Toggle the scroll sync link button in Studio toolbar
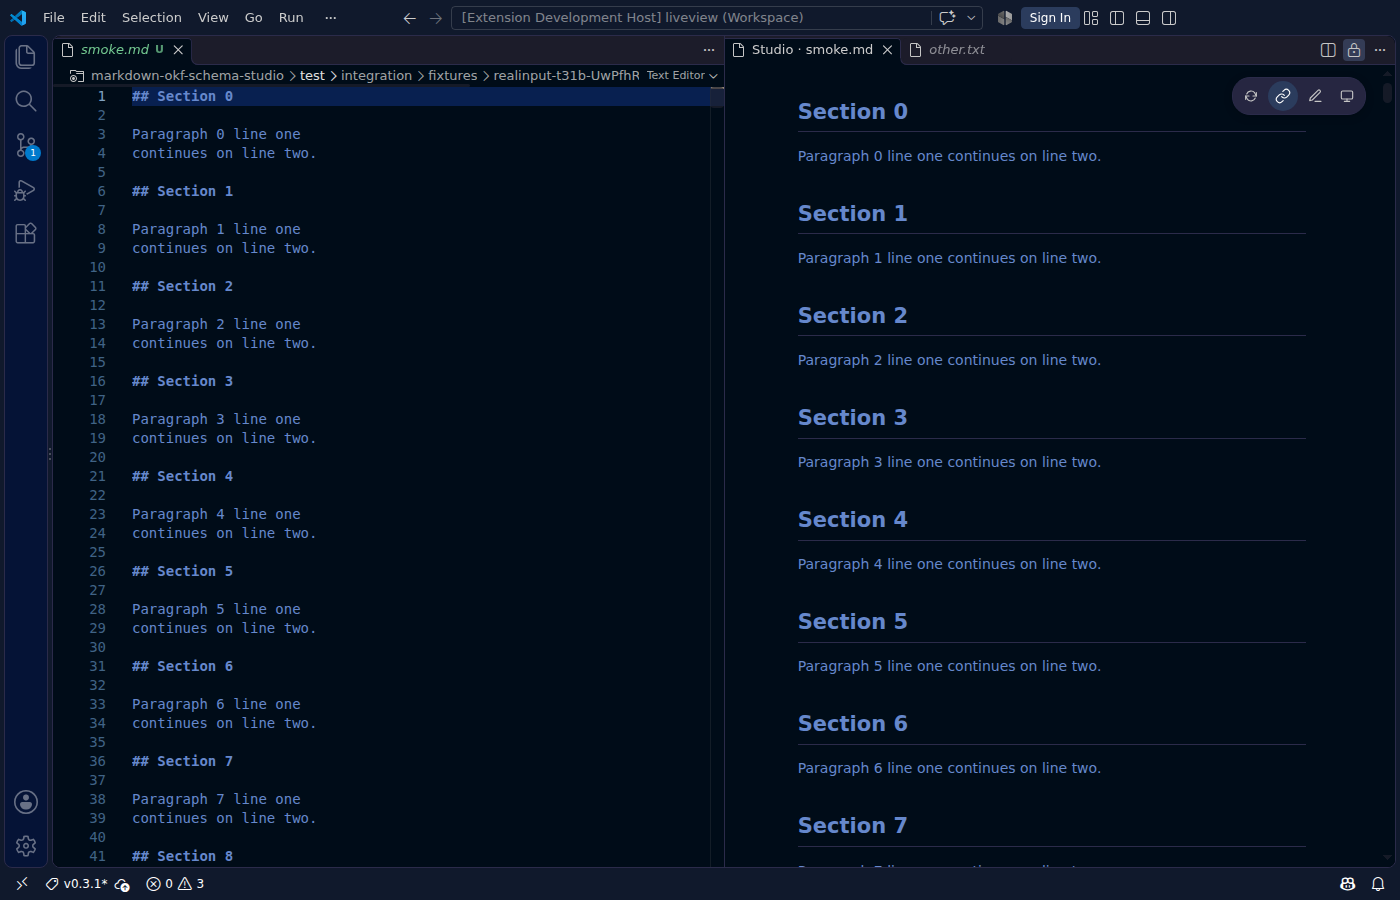1400x900 pixels. tap(1283, 96)
